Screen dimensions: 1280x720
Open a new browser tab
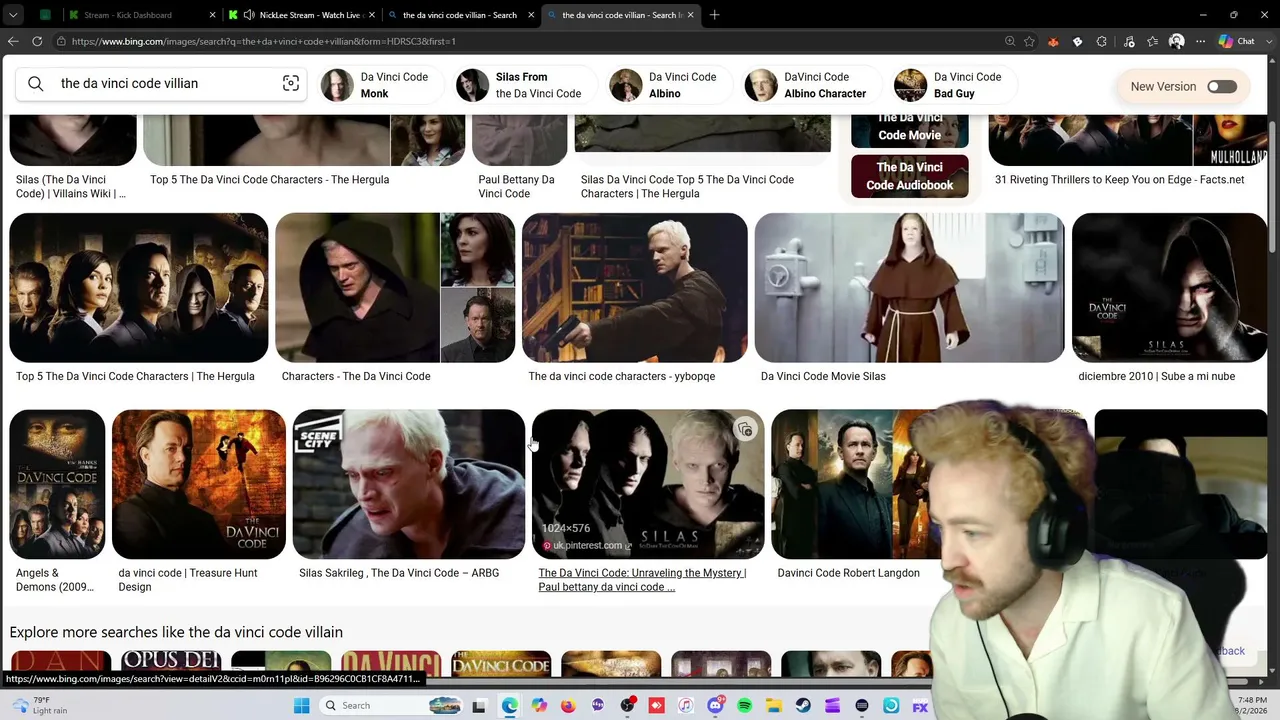(x=716, y=15)
